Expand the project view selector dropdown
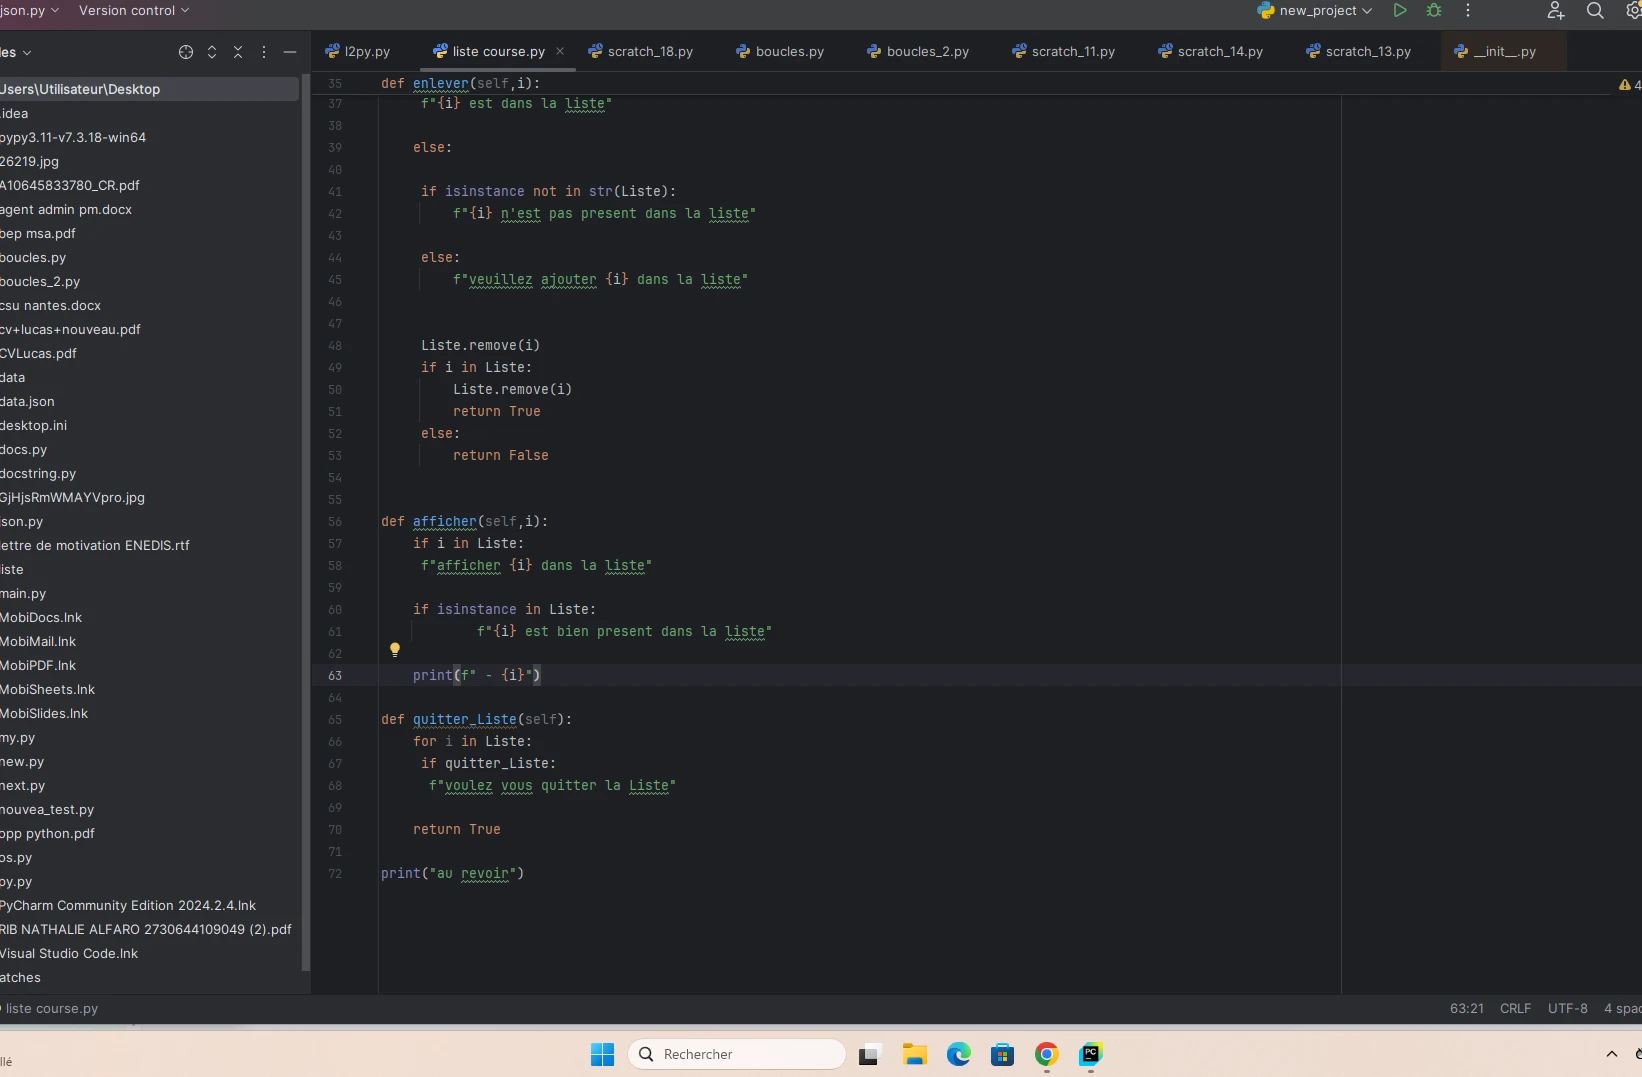This screenshot has width=1642, height=1077. coord(16,52)
